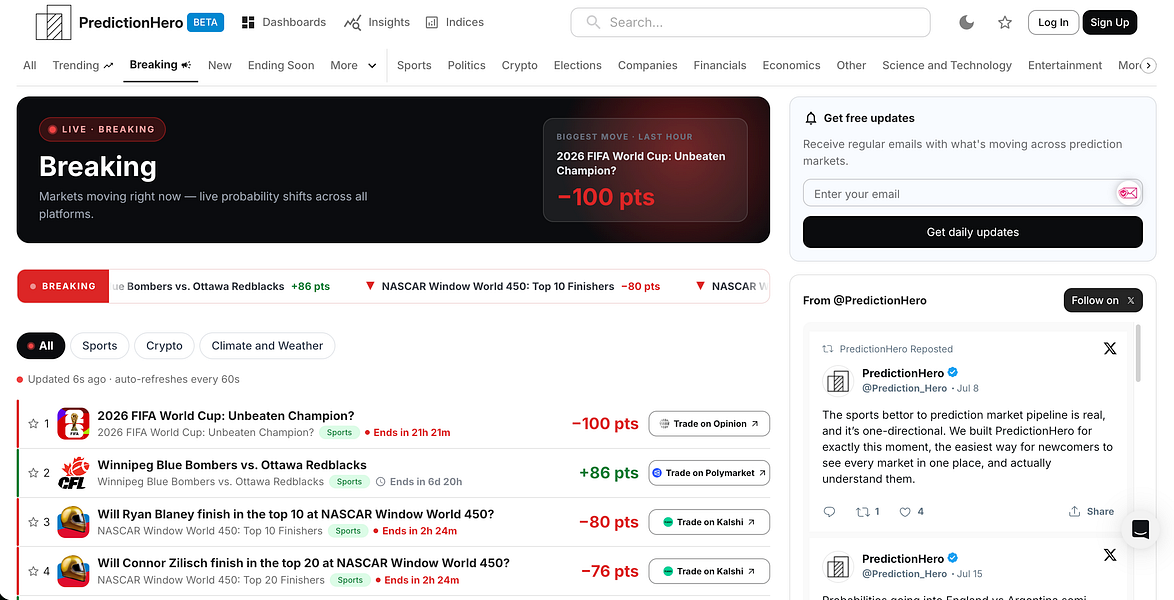1174x600 pixels.
Task: Click the X logo on Jul 15 tweet
Action: [1110, 555]
